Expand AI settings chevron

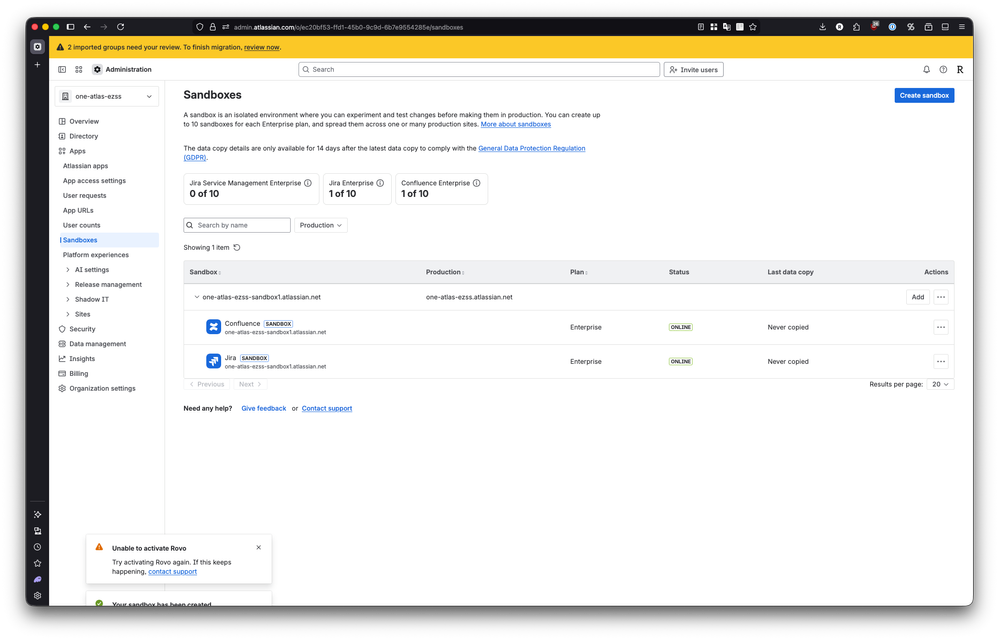coord(68,269)
